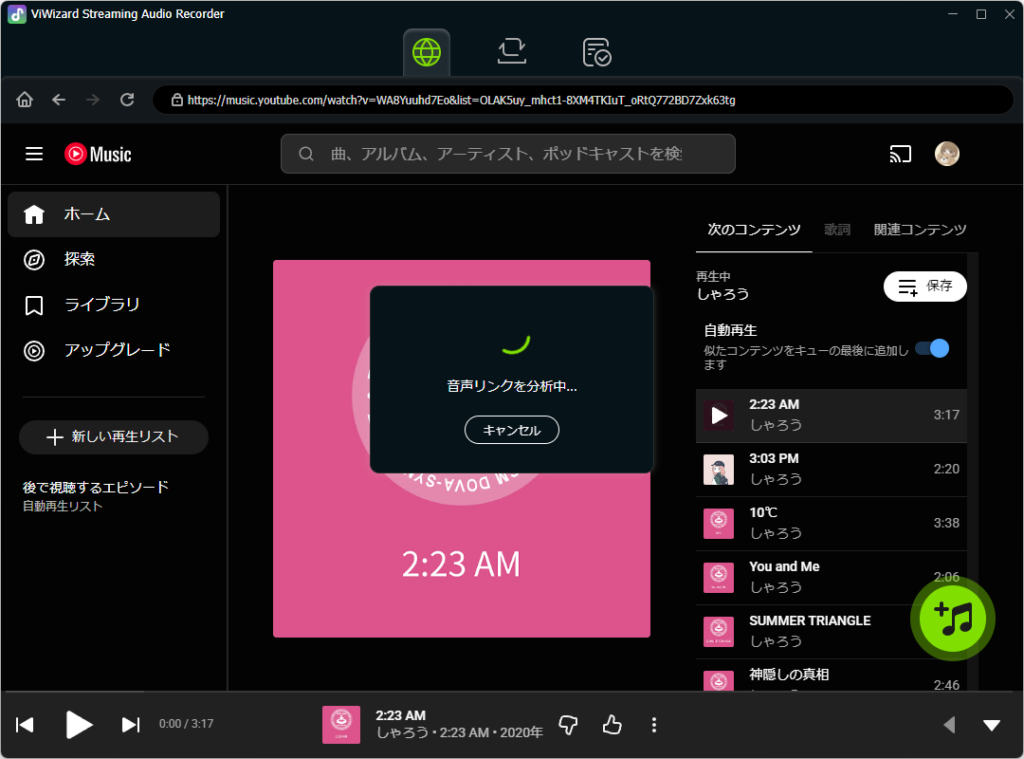
Task: Expand the player page dropdown arrow
Action: coord(991,725)
